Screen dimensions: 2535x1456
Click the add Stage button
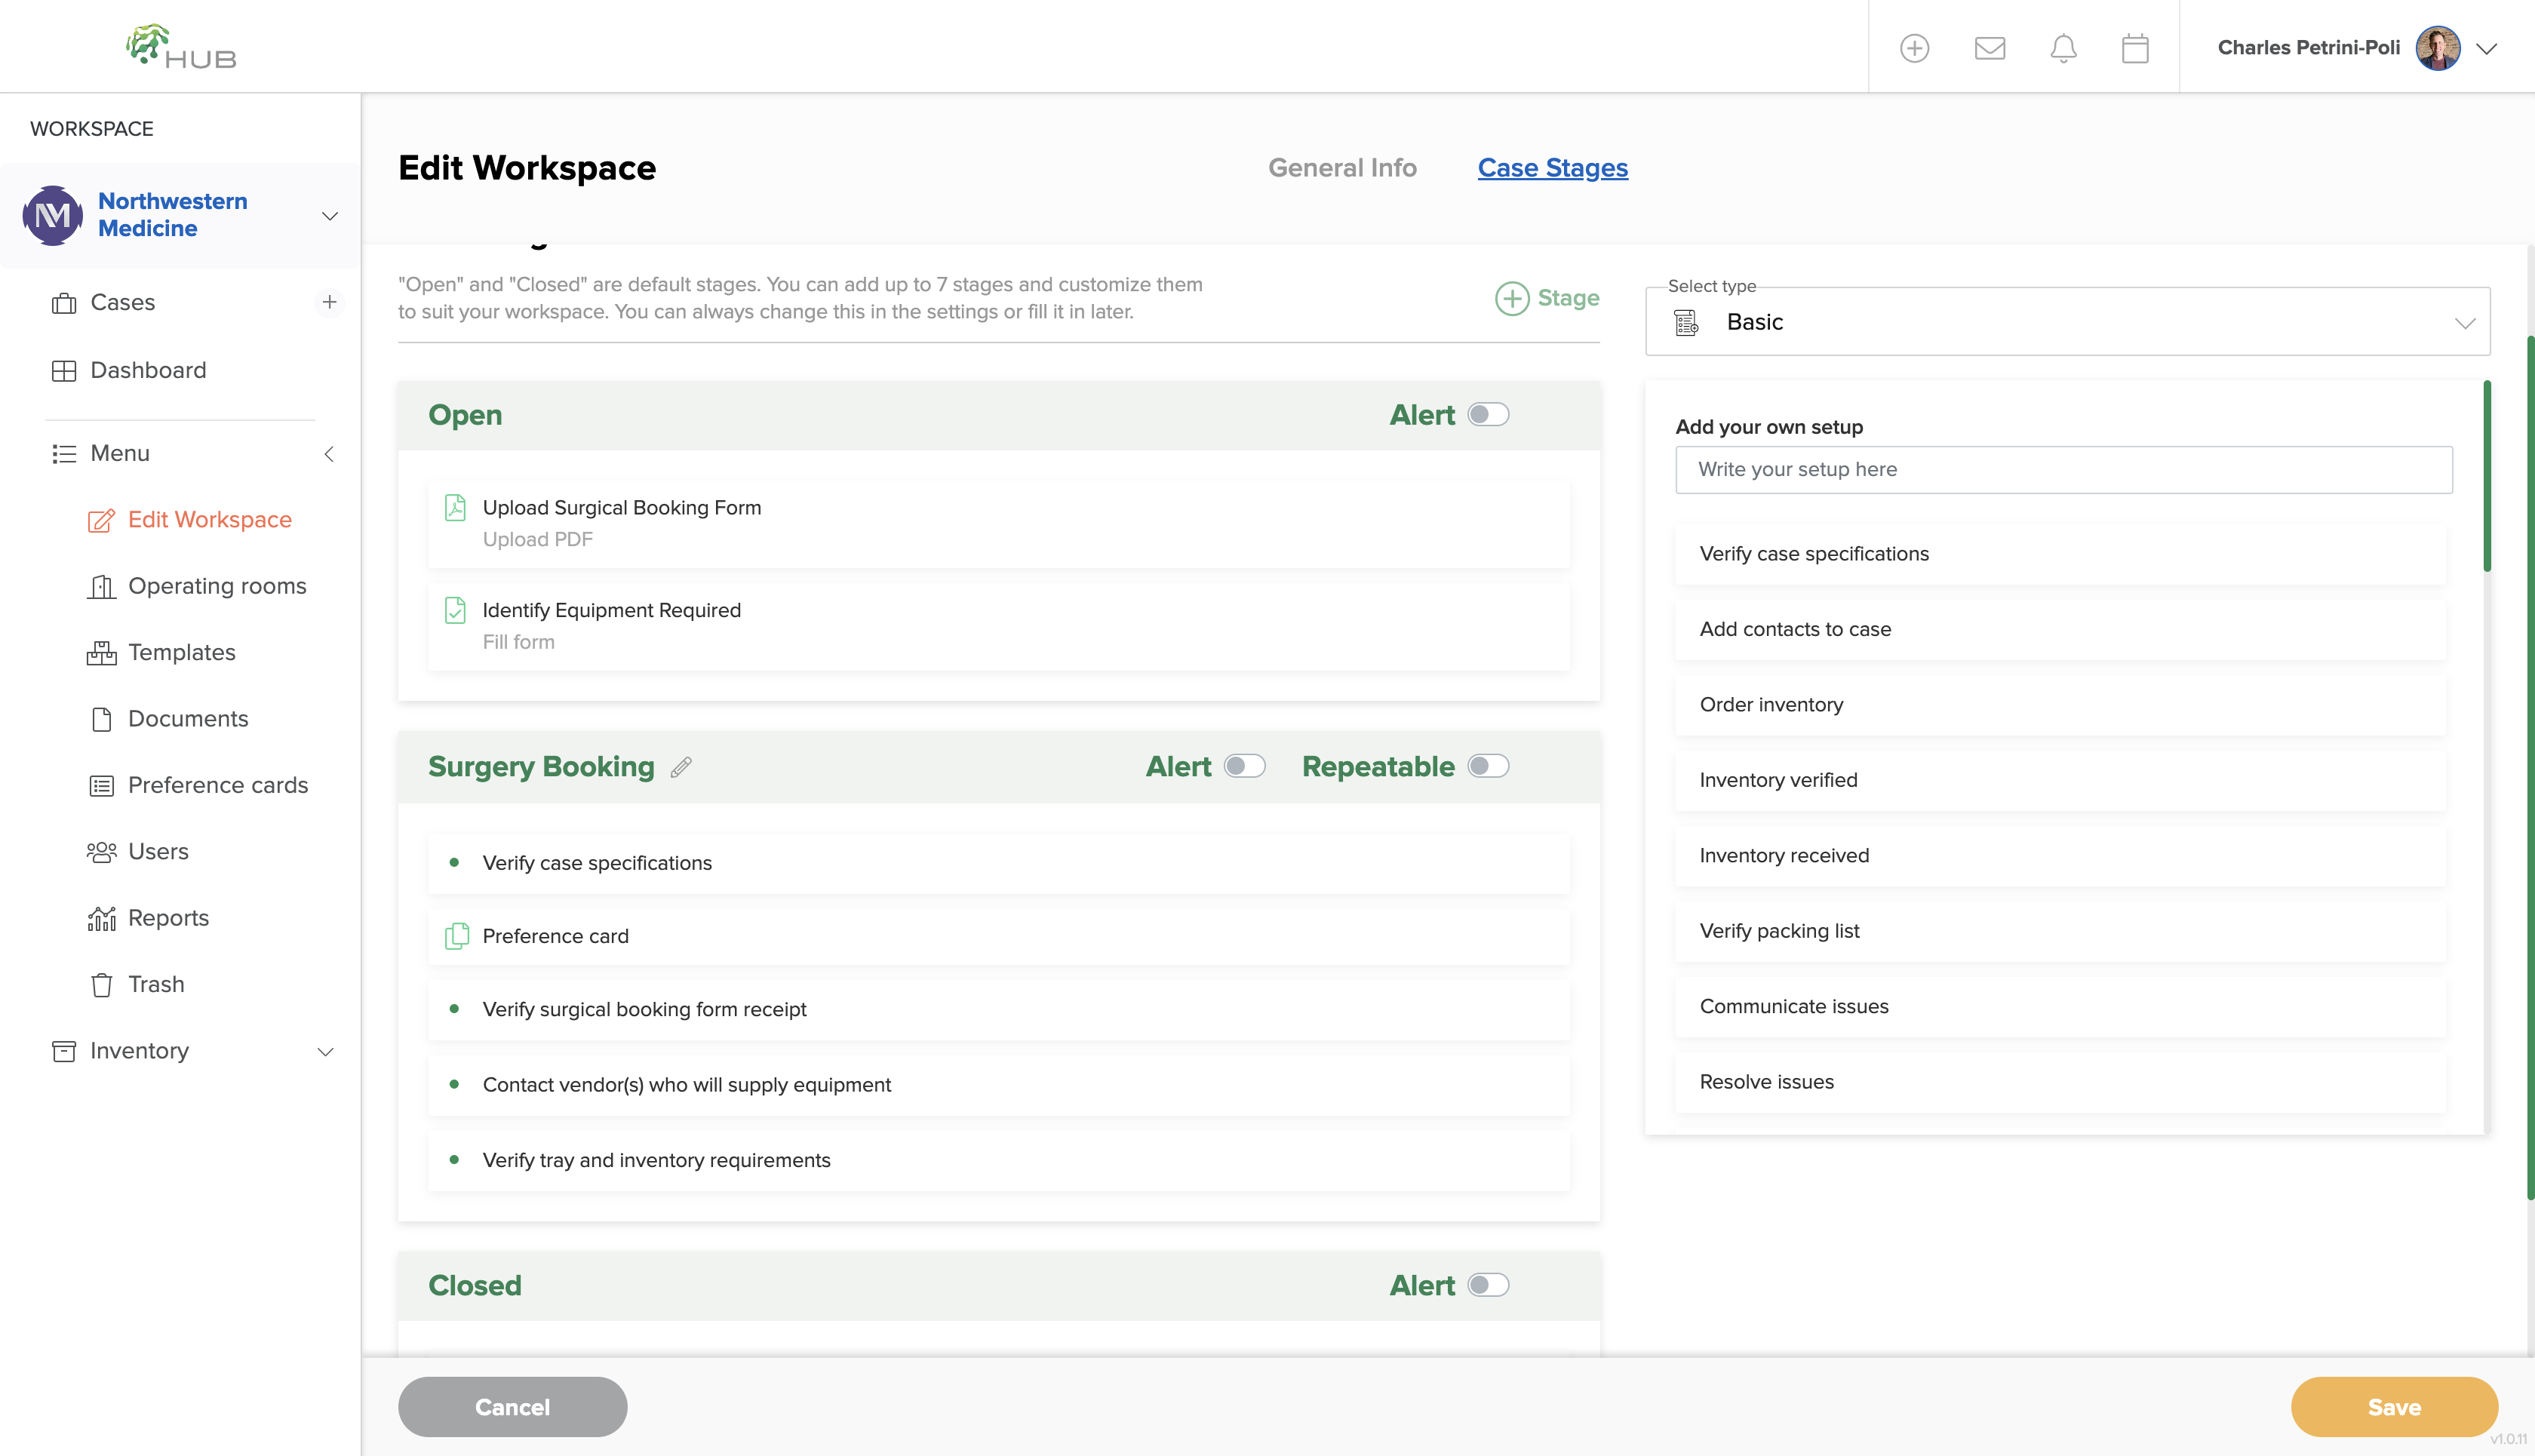pos(1547,298)
